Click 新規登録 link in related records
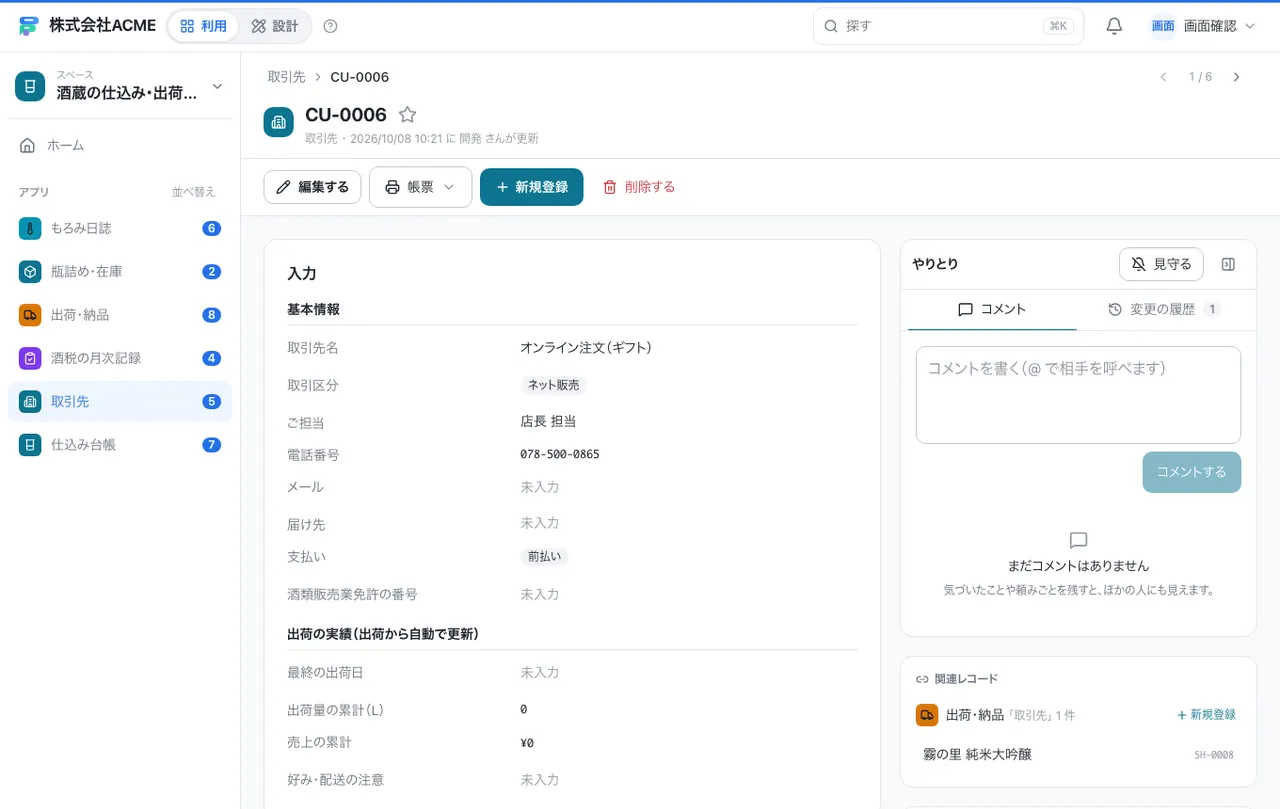This screenshot has width=1280, height=809. click(x=1206, y=715)
